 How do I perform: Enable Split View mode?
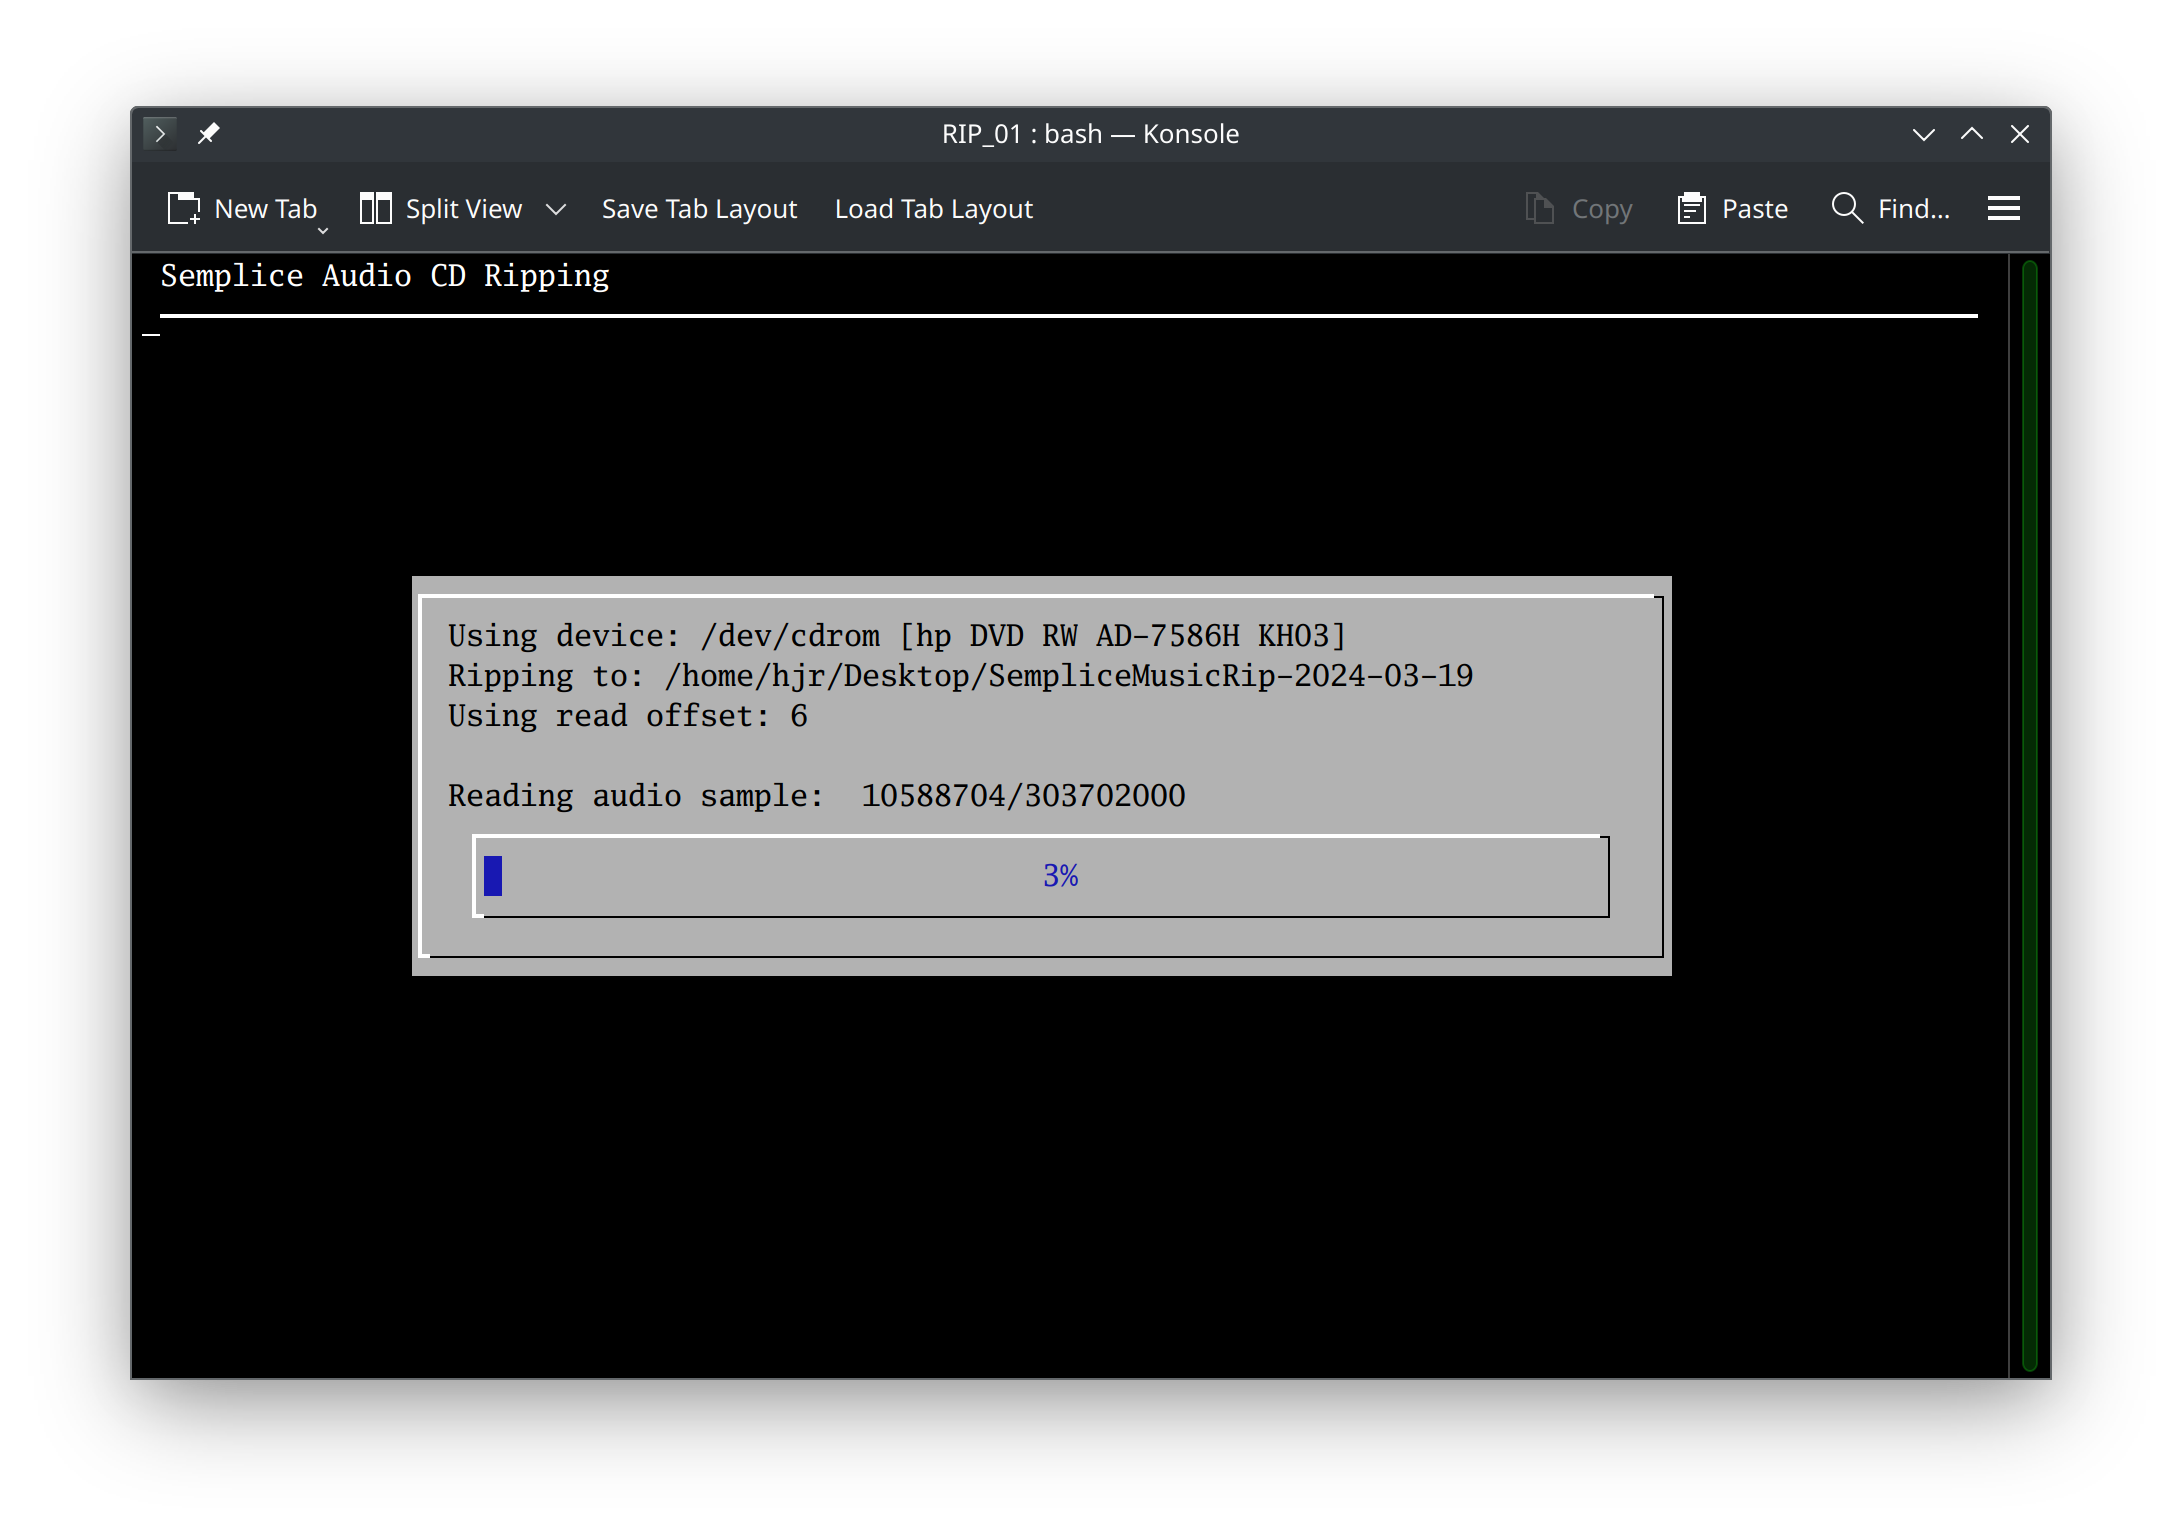[463, 208]
